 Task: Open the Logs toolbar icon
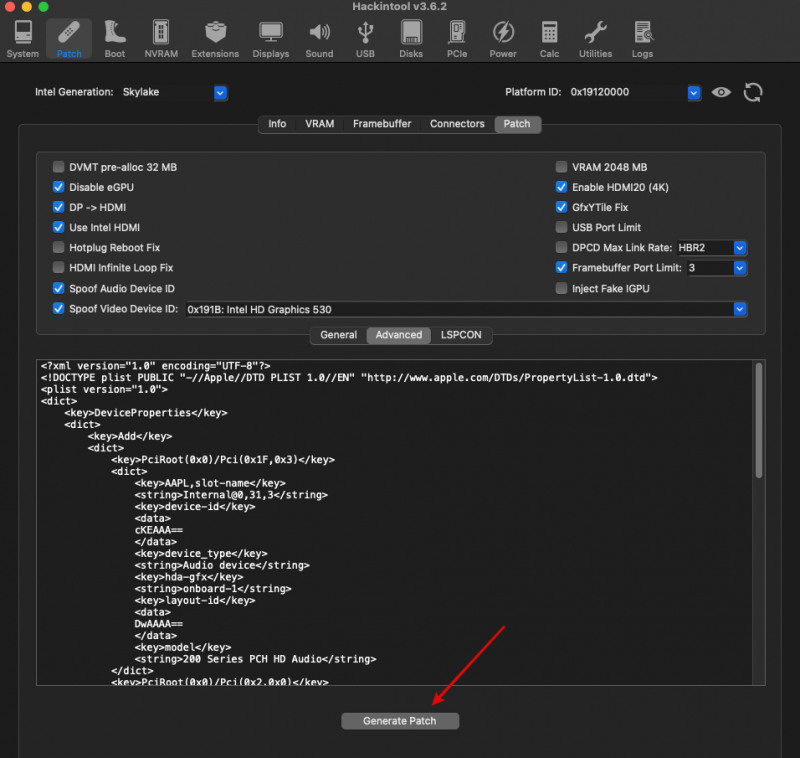[643, 38]
